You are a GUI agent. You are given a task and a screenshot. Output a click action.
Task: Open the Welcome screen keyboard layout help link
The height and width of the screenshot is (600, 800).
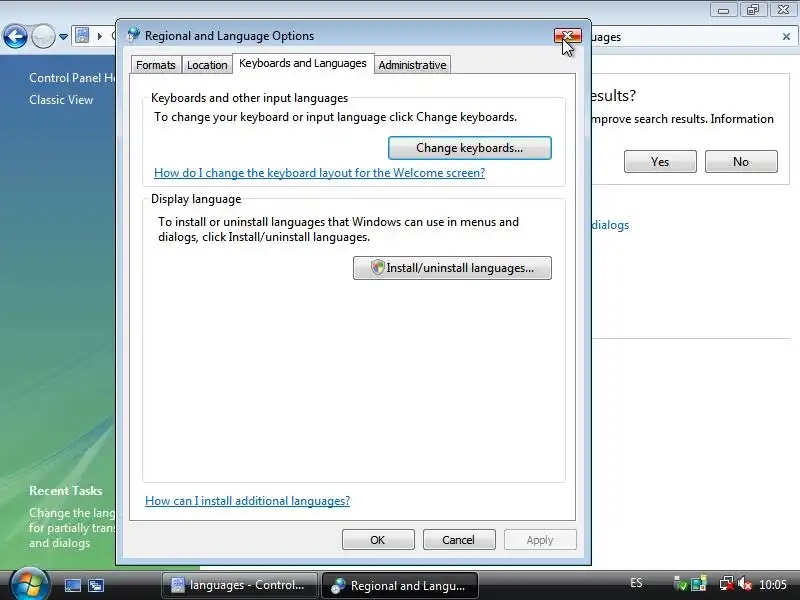(x=319, y=173)
